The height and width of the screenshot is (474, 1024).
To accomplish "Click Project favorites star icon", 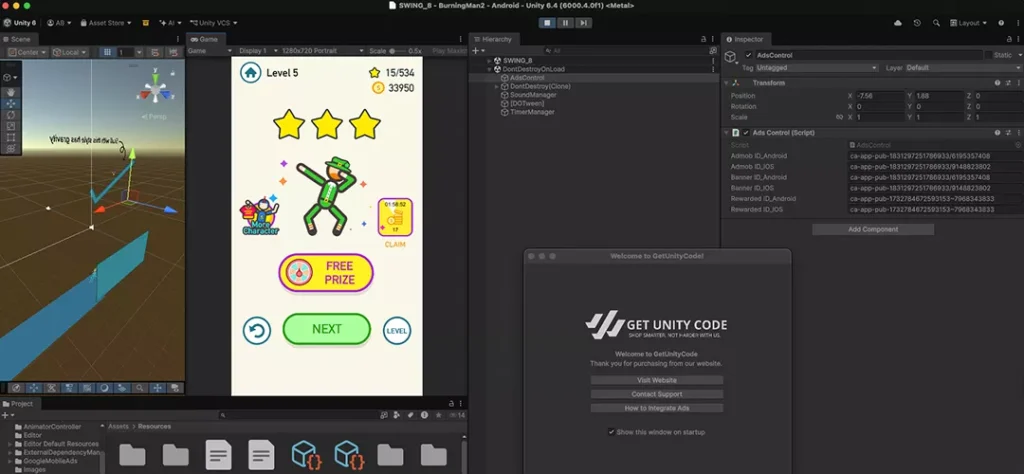I will tap(439, 415).
